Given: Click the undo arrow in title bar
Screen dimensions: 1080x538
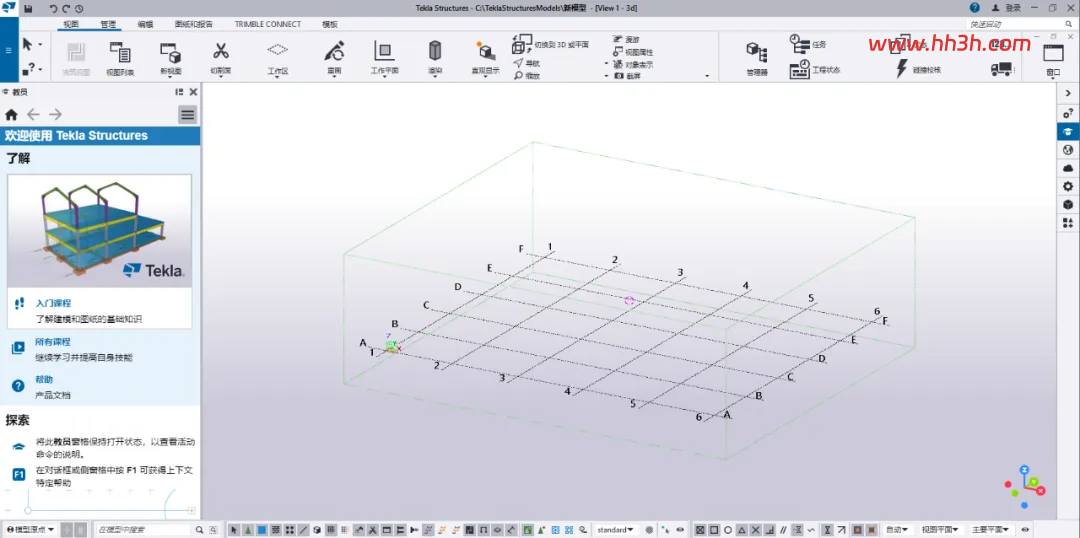Looking at the screenshot, I should [x=54, y=8].
